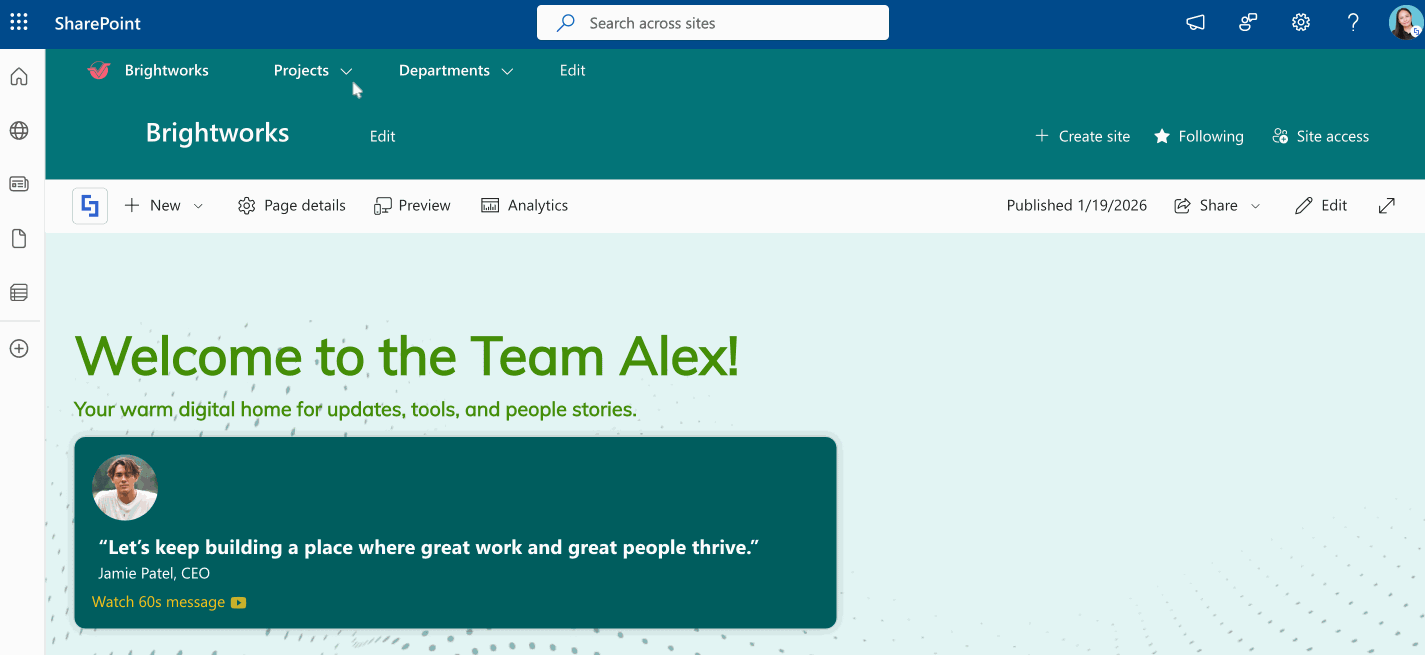Click the Create site button
The height and width of the screenshot is (655, 1425).
pyautogui.click(x=1082, y=136)
